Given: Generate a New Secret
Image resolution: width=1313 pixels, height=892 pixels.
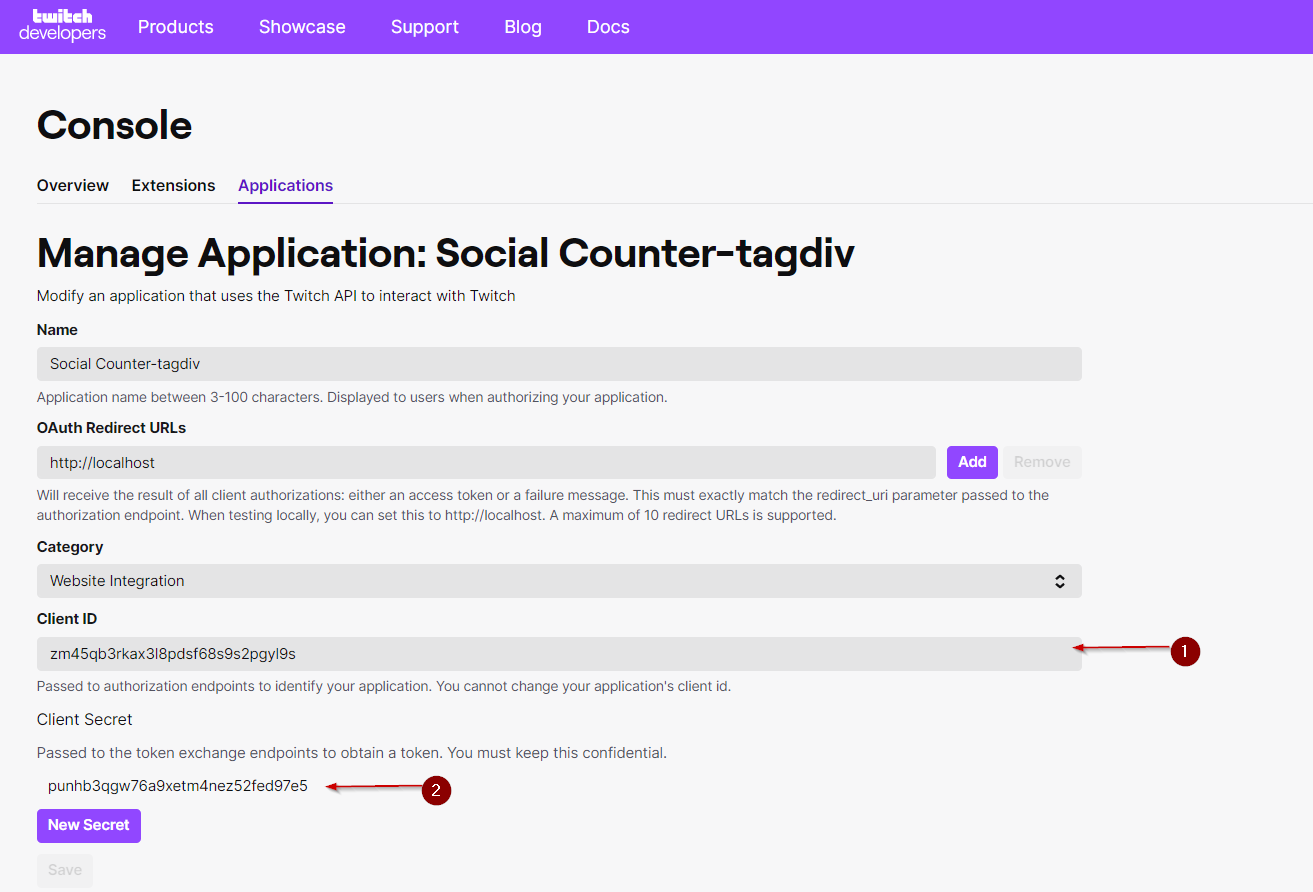Looking at the screenshot, I should tap(89, 825).
